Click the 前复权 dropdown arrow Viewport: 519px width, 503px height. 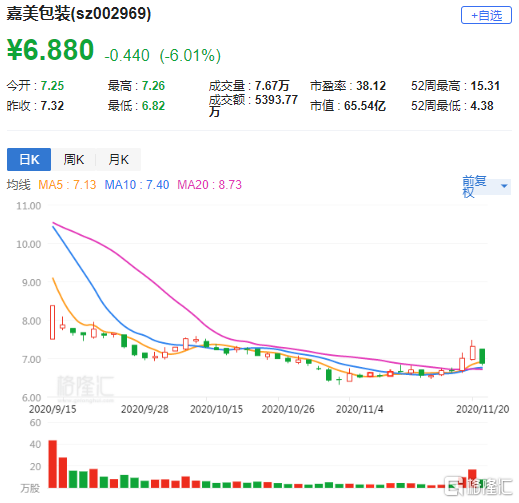coord(504,186)
